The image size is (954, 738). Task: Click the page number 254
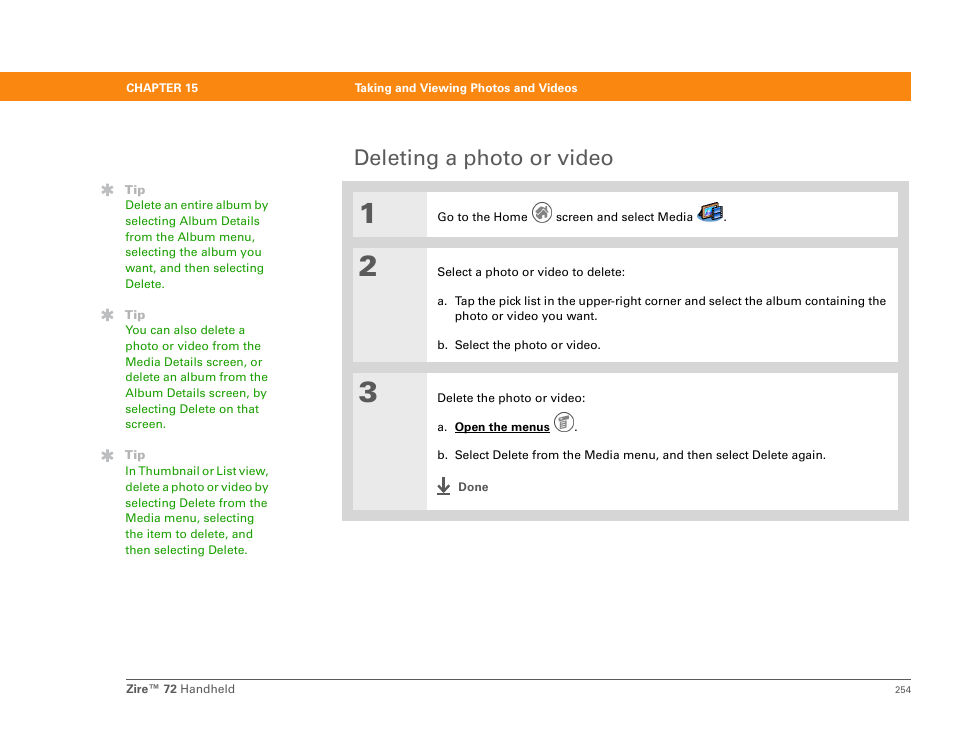point(903,689)
